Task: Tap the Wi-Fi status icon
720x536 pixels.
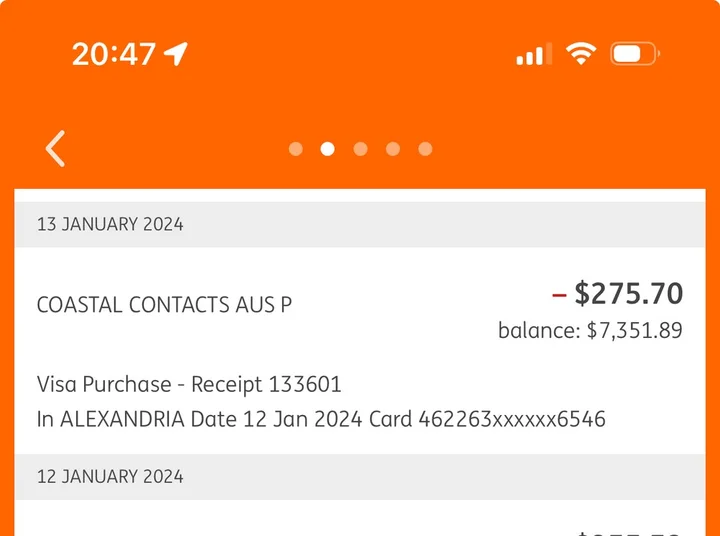Action: [x=581, y=54]
